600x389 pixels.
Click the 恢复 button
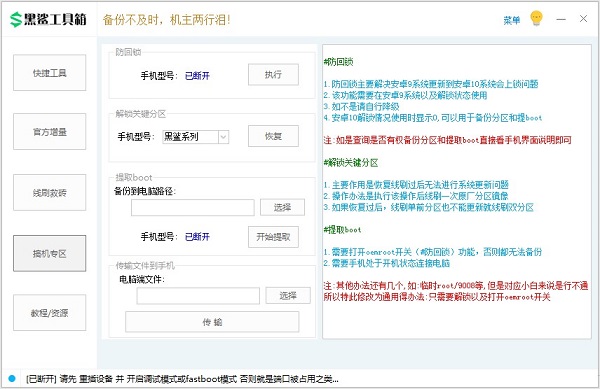[273, 136]
